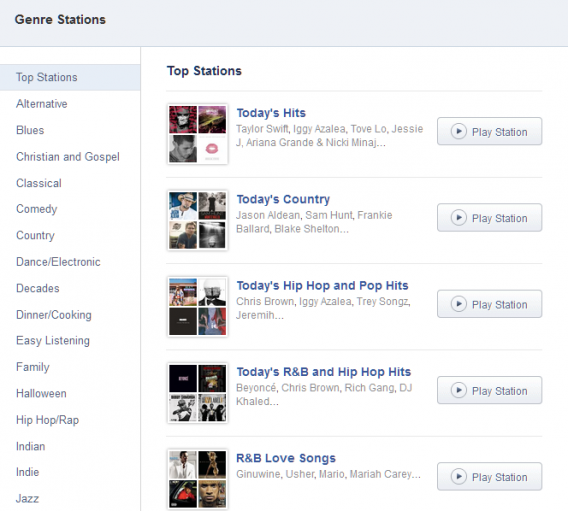Screen dimensions: 568x511
Task: Open the Indian genre
Action: tap(30, 446)
